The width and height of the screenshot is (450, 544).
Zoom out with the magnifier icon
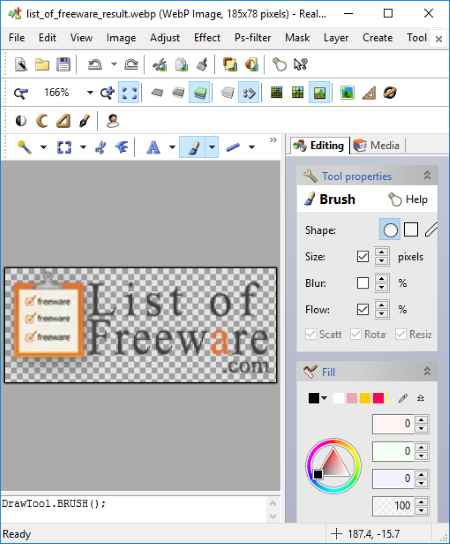pyautogui.click(x=20, y=93)
